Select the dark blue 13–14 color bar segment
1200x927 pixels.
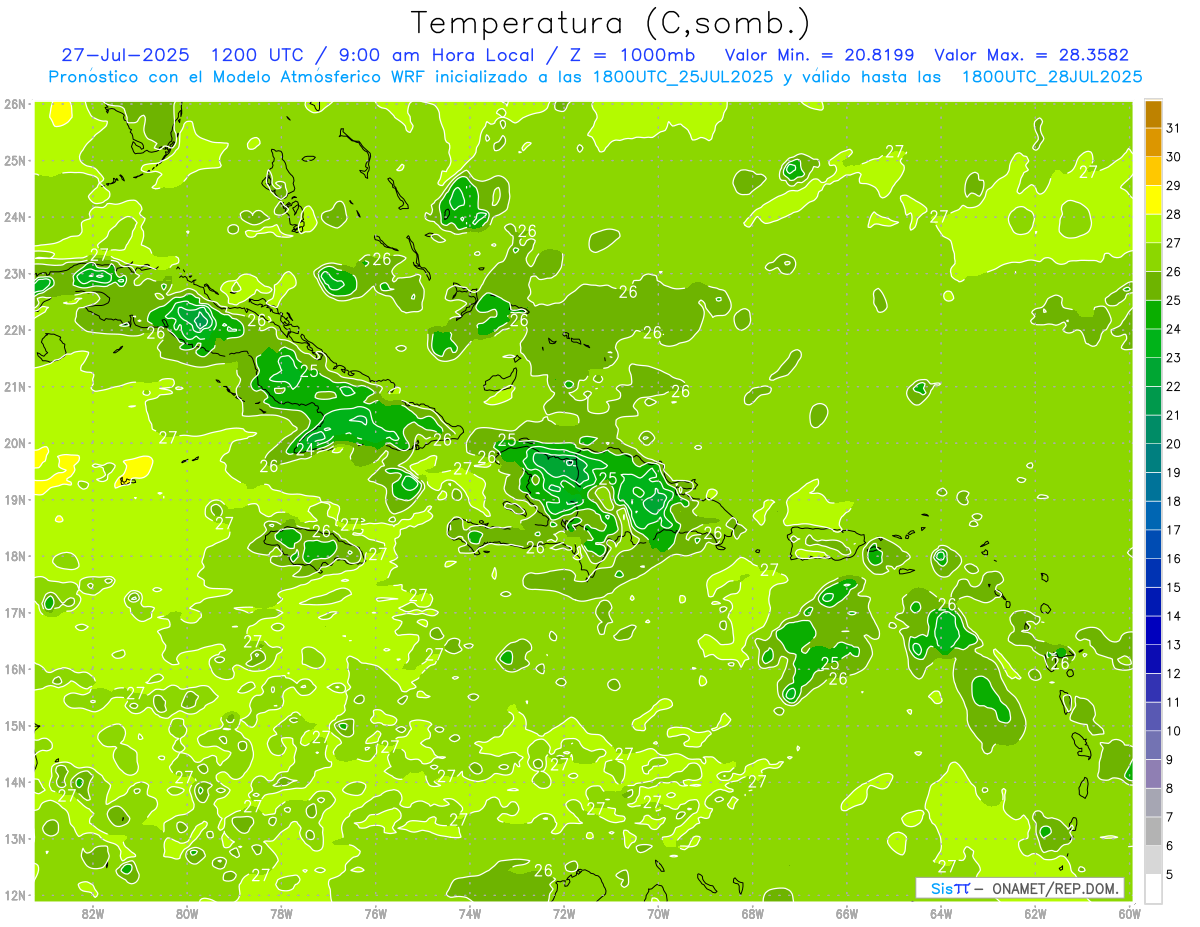click(x=1152, y=631)
